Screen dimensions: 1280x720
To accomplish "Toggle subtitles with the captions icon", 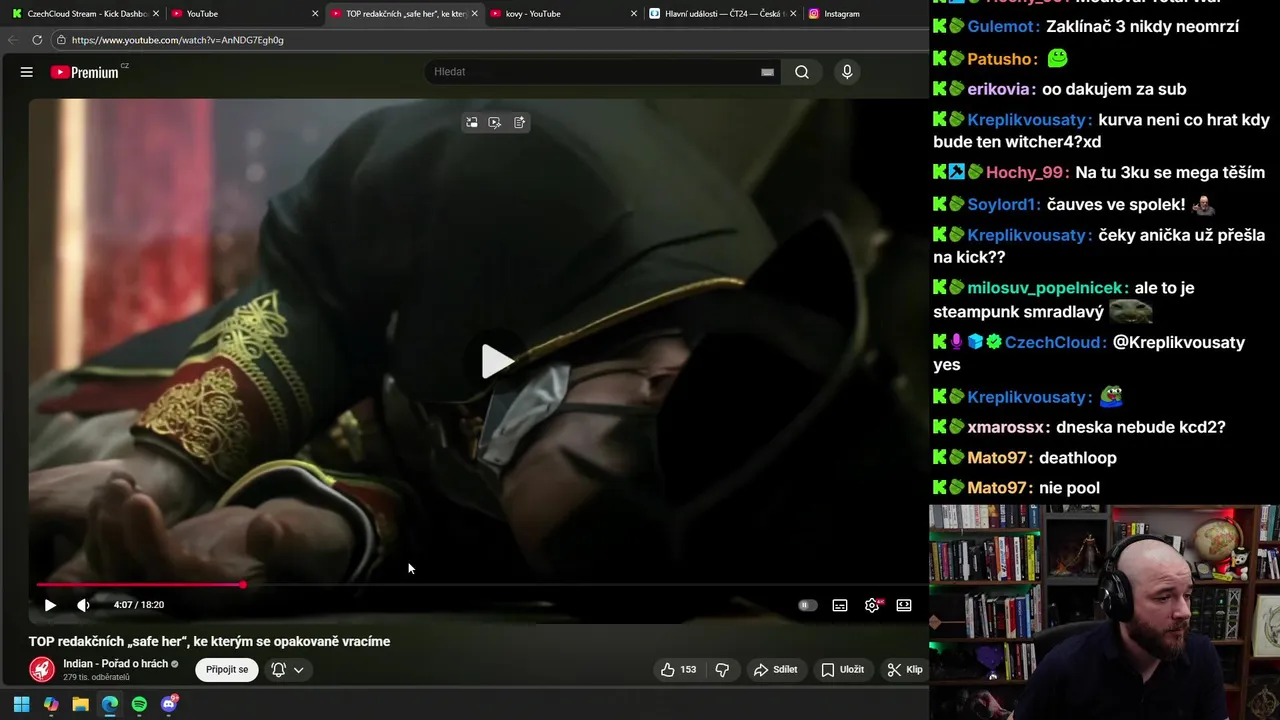I will (840, 605).
